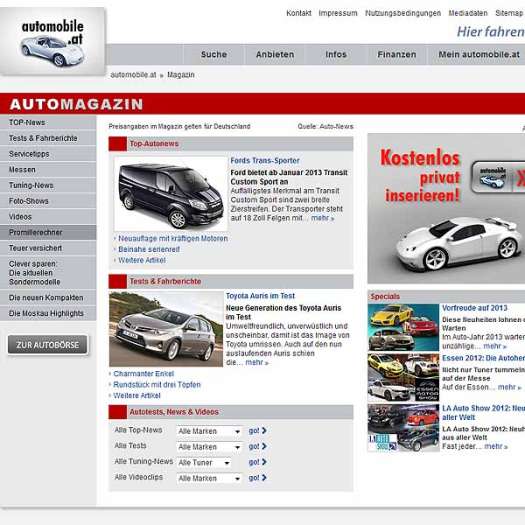This screenshot has width=525, height=525.
Task: Open the Charmanter Enkel link
Action: [x=144, y=374]
